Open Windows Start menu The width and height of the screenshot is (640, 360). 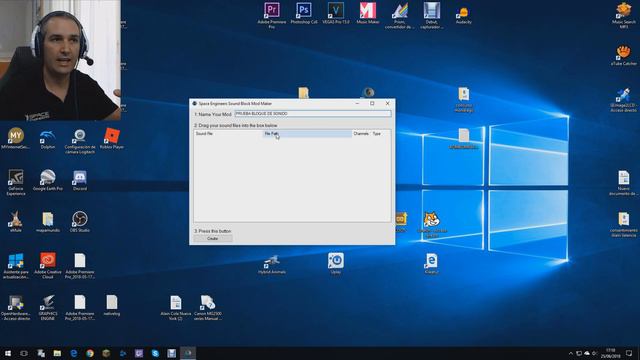point(8,353)
